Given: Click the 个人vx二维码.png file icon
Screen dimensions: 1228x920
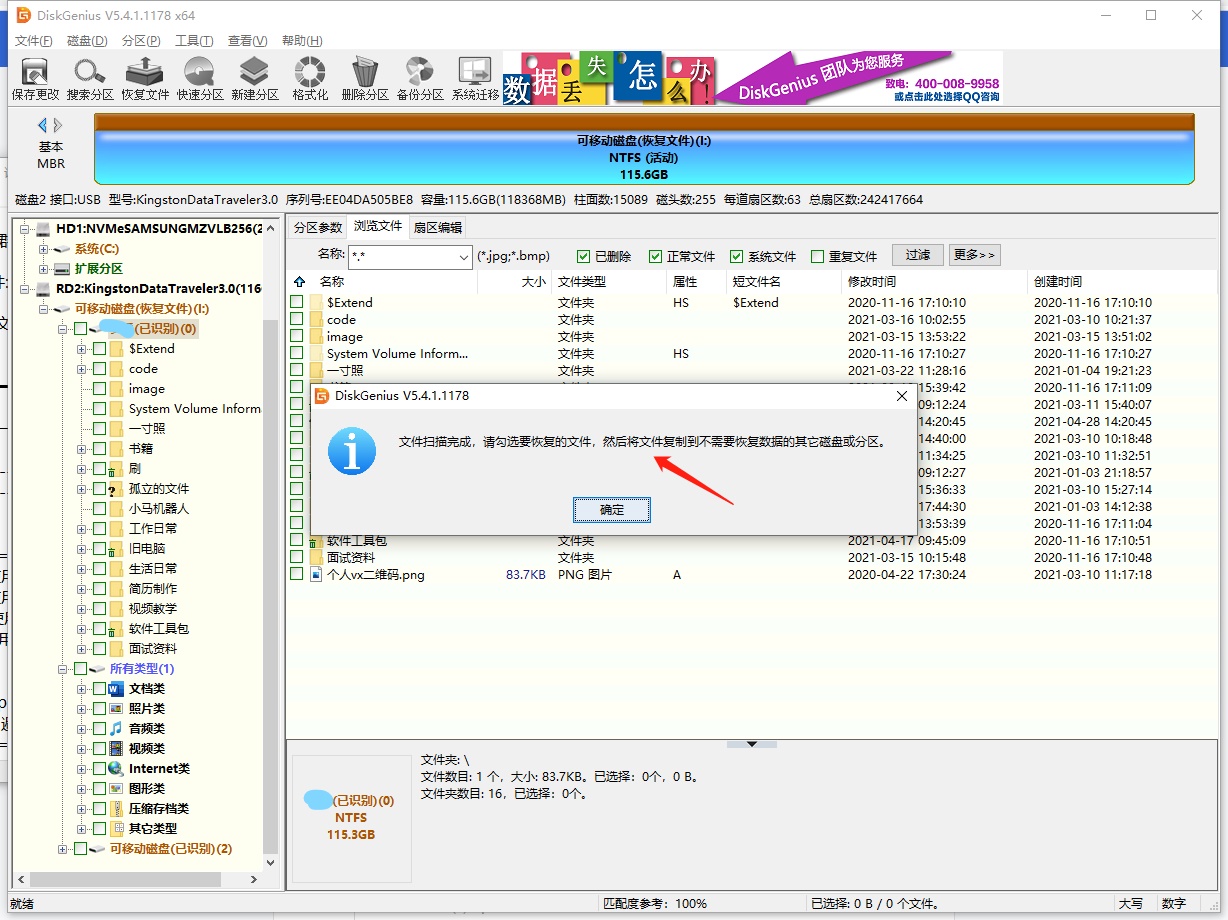Looking at the screenshot, I should pyautogui.click(x=317, y=575).
